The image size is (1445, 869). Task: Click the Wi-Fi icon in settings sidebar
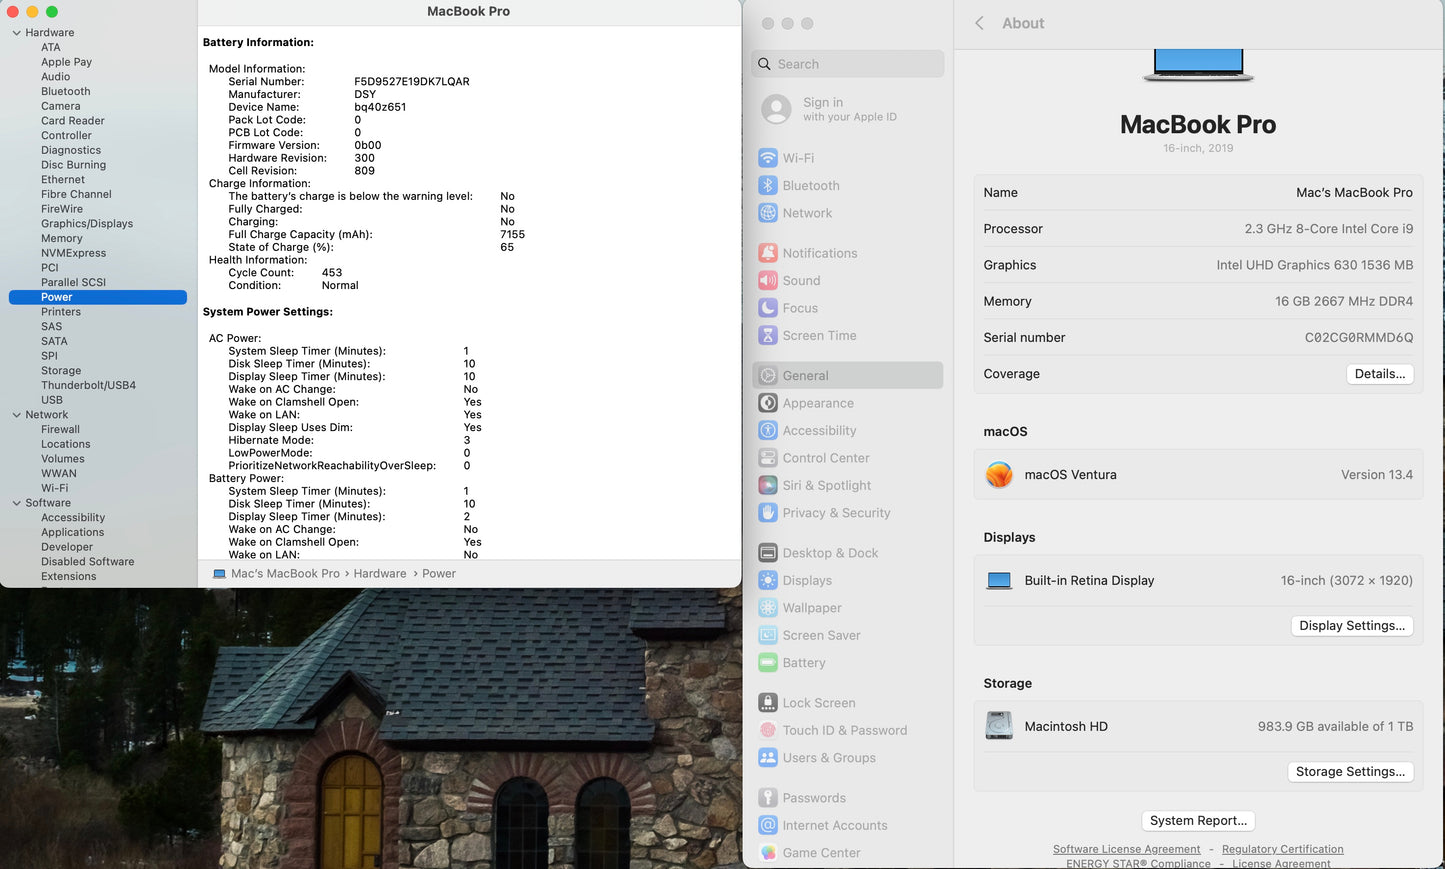point(768,158)
